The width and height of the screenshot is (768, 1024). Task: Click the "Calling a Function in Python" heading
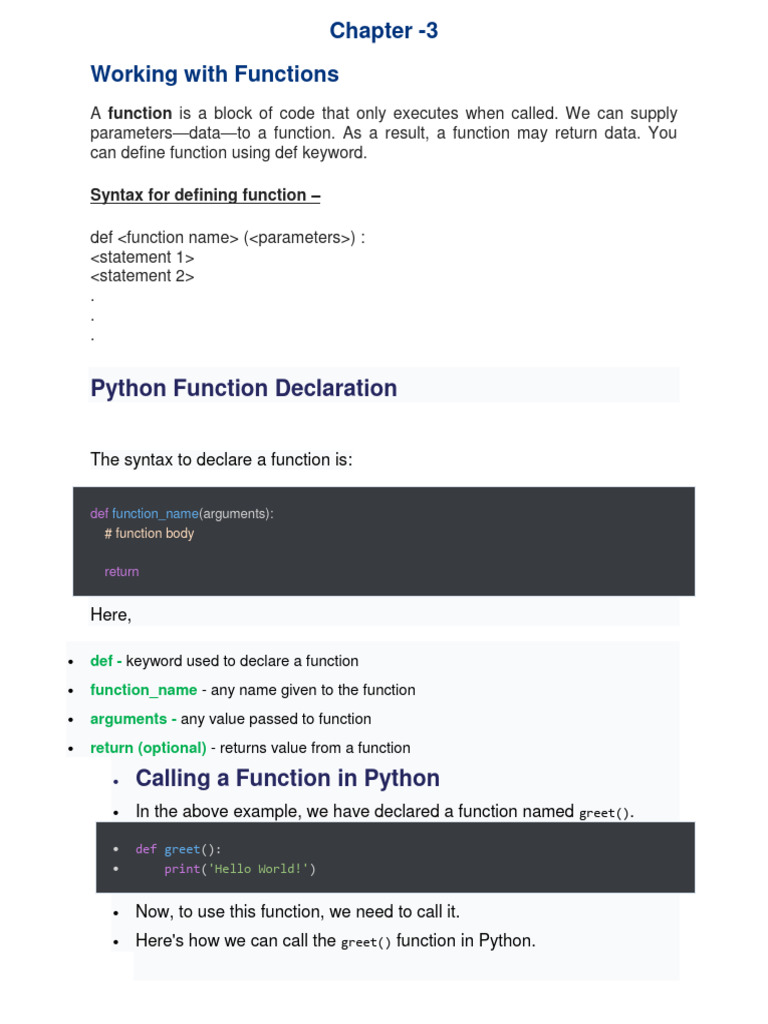[287, 778]
